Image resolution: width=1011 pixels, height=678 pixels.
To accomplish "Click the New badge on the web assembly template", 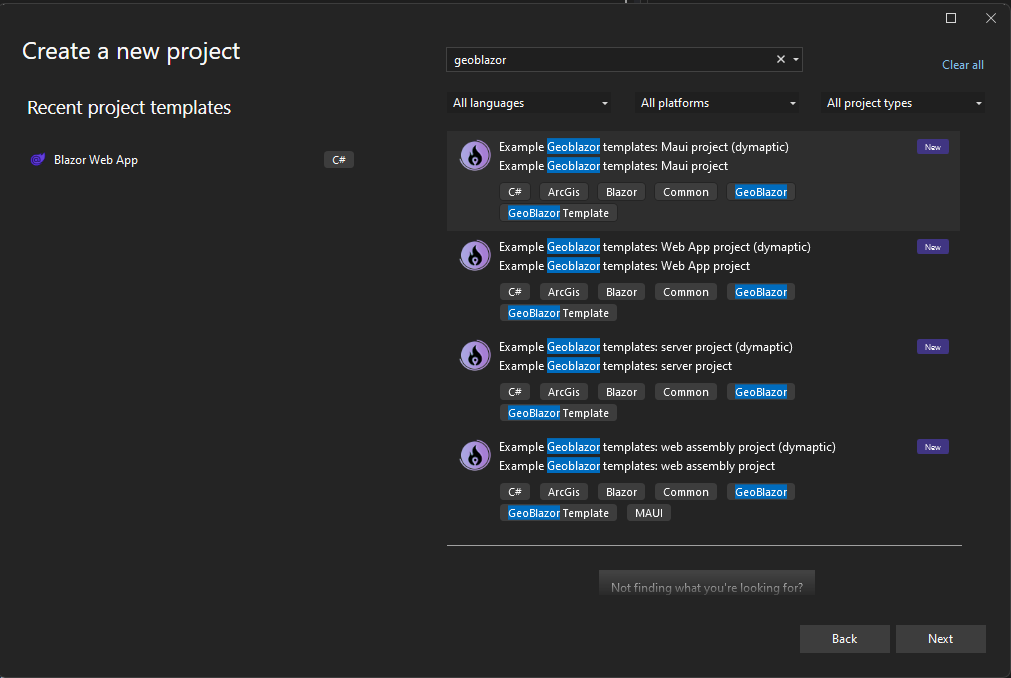I will click(932, 446).
